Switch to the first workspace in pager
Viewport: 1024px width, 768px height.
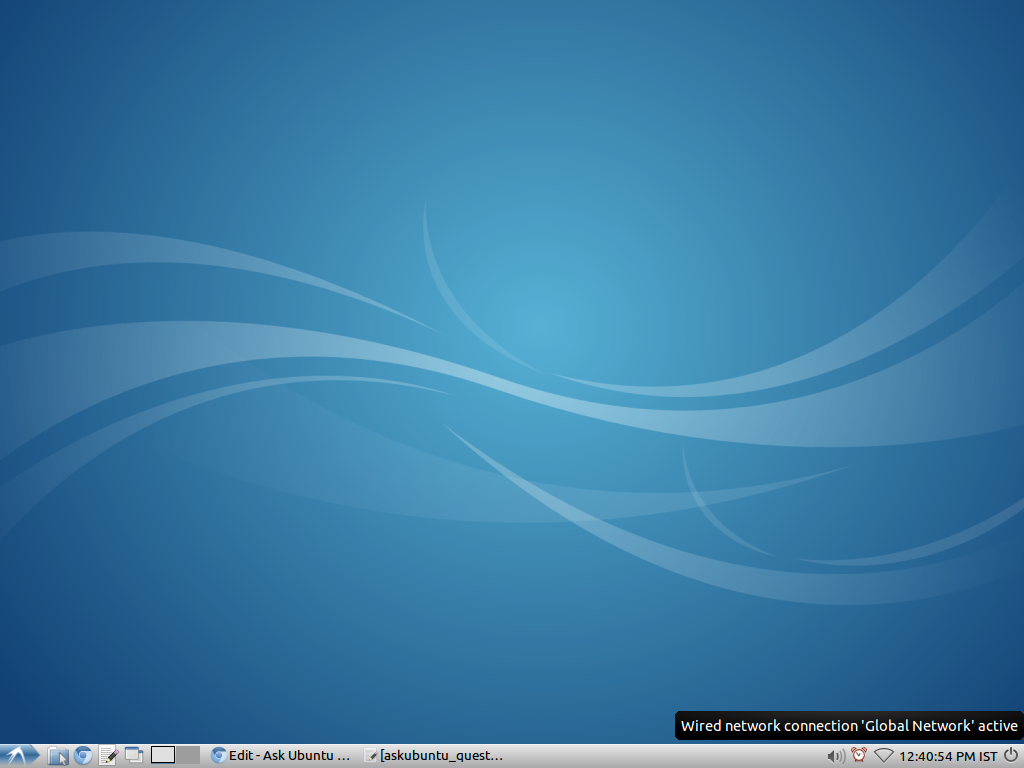[x=163, y=755]
